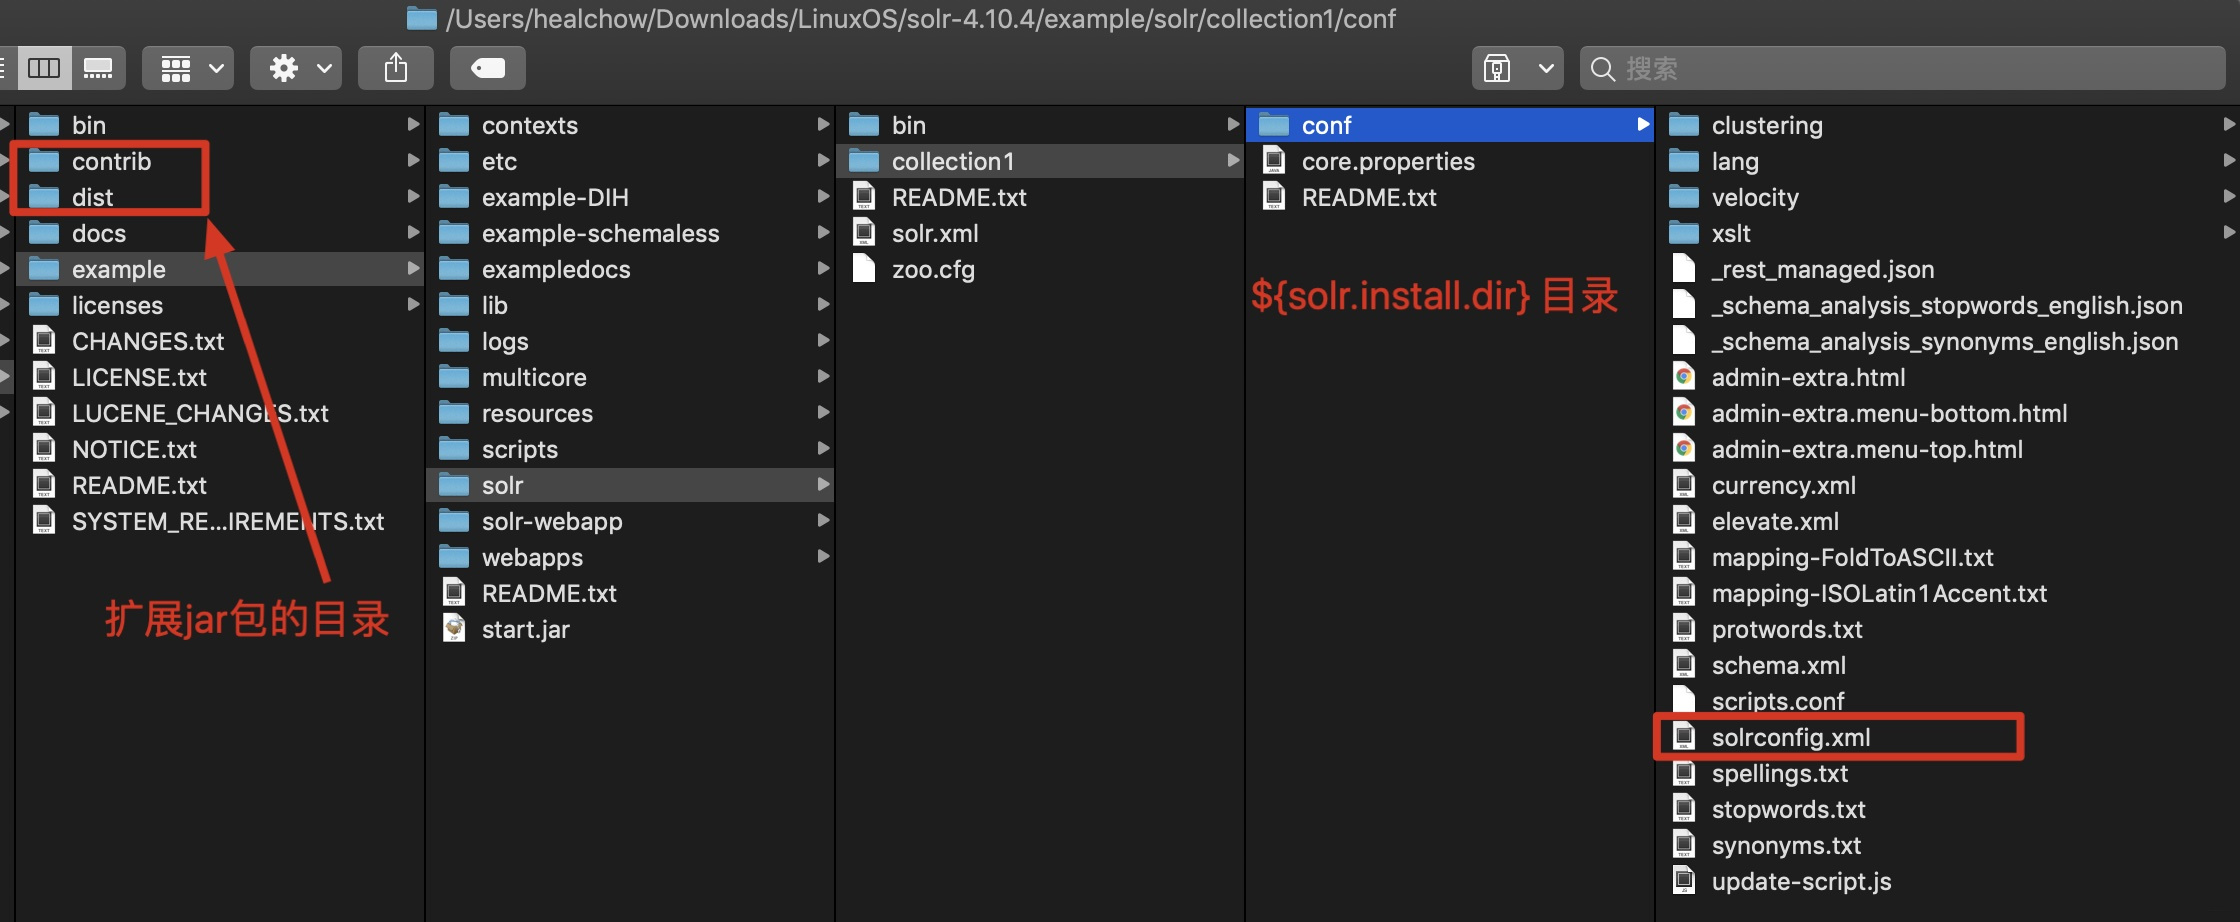Open the exampledocs folder
Viewport: 2240px width, 922px height.
pyautogui.click(x=630, y=269)
